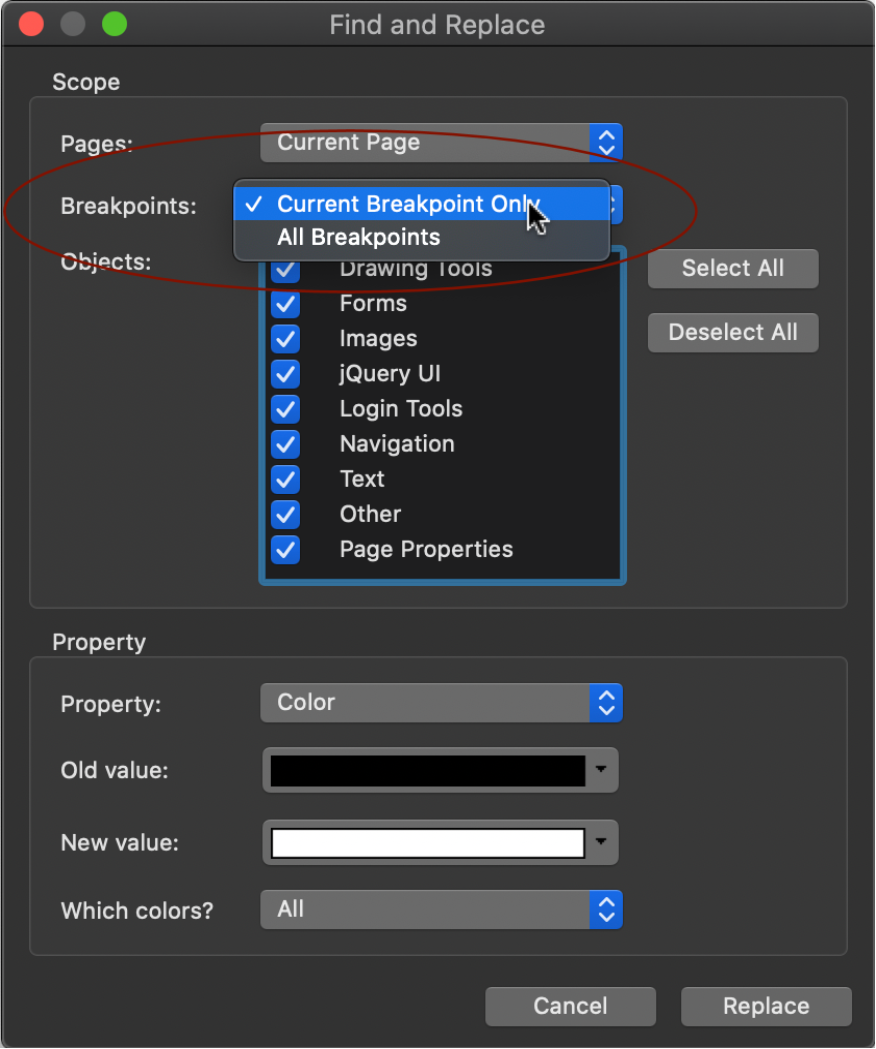
Task: Expand the New value color arrow
Action: tap(601, 842)
